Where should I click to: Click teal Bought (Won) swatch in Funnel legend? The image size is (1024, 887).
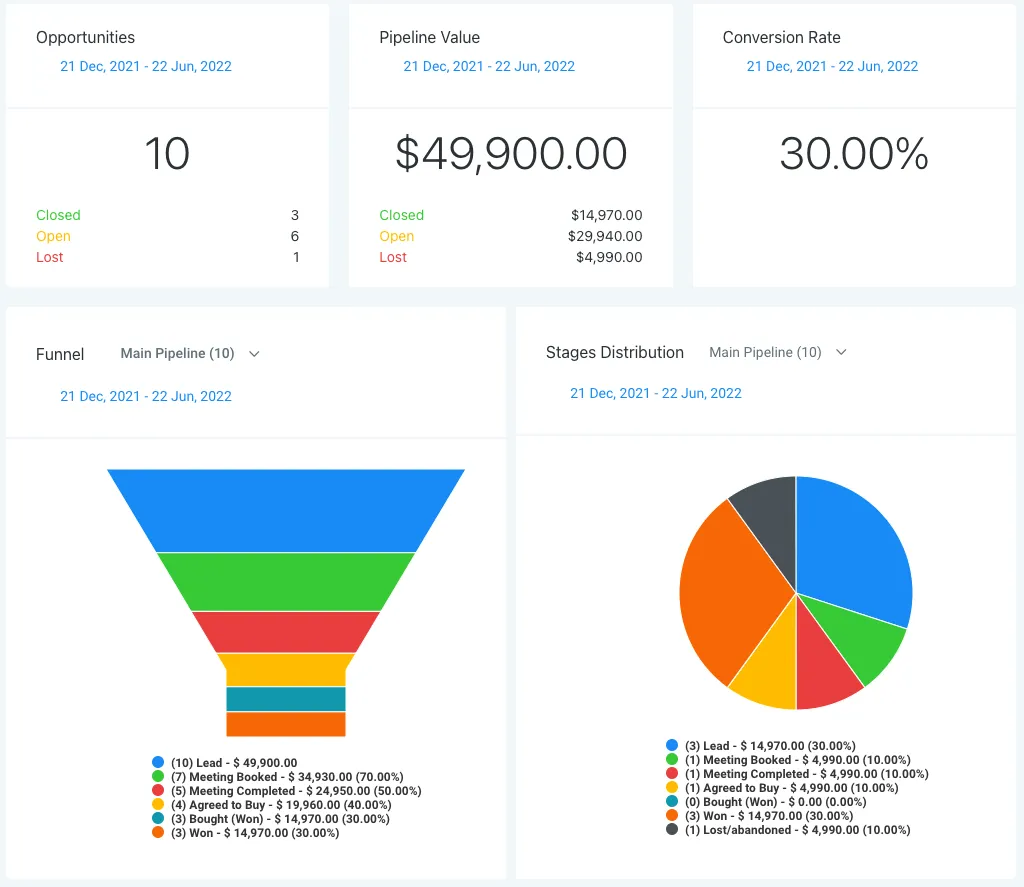coord(157,818)
